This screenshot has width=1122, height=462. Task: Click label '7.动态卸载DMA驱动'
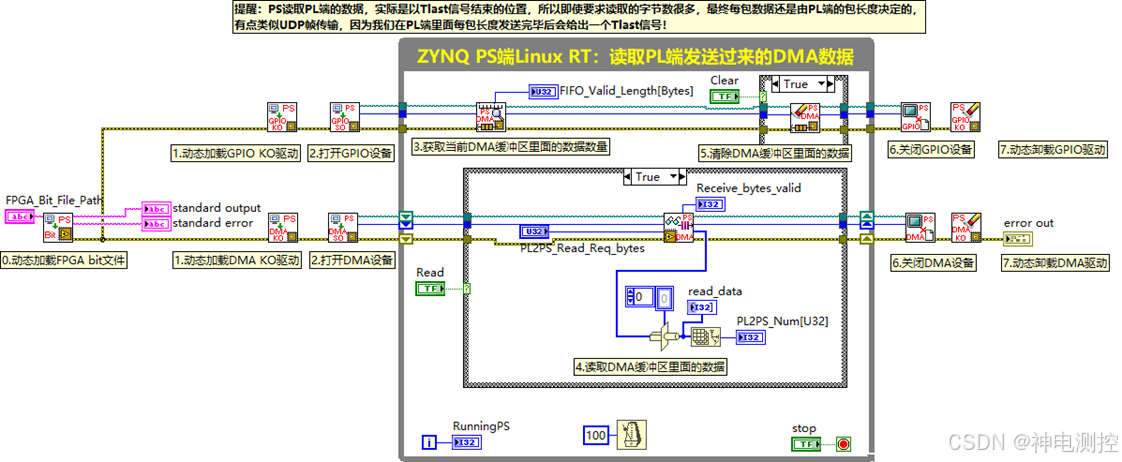tap(1055, 262)
